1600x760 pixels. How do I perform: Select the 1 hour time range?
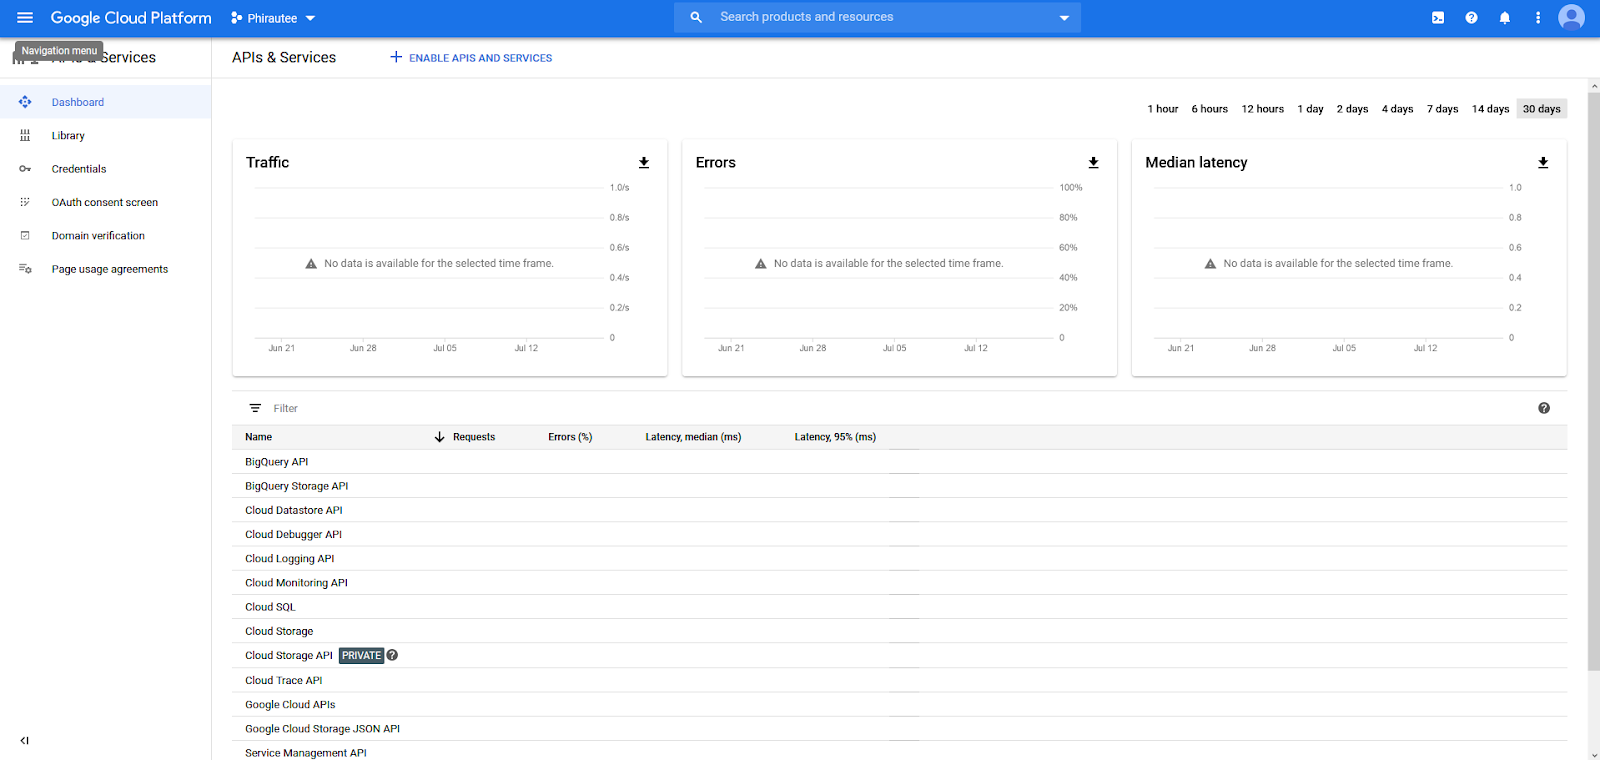[1163, 109]
